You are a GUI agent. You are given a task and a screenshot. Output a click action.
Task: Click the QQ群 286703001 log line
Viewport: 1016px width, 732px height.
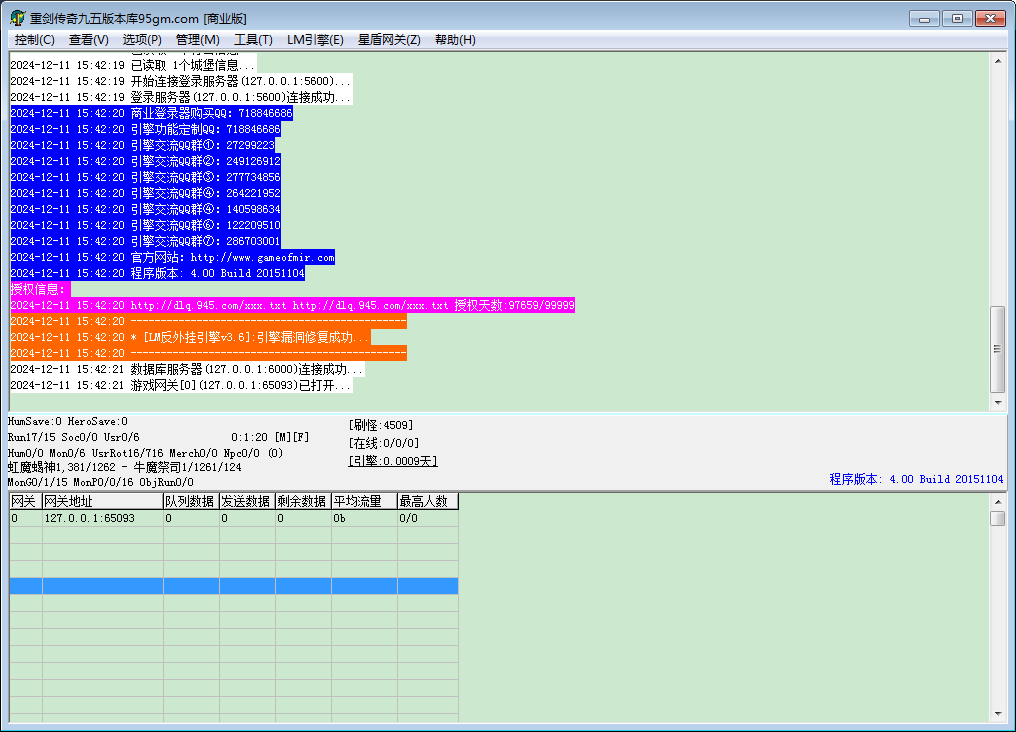point(146,241)
